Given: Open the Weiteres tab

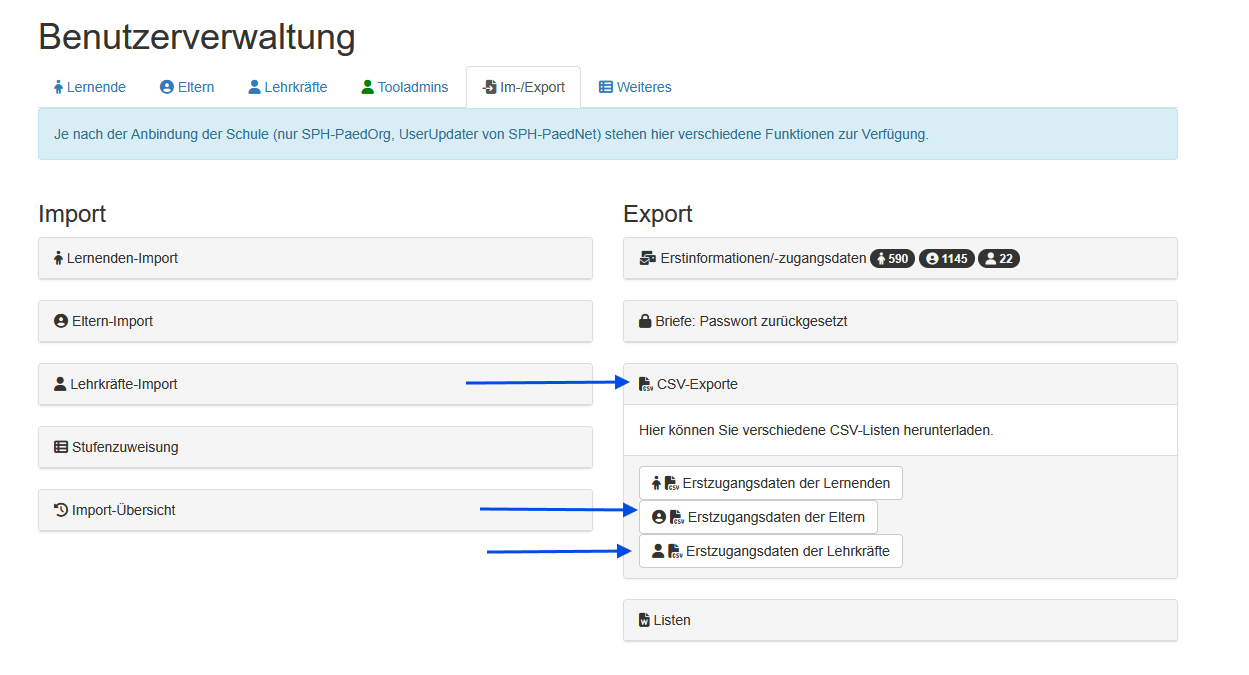Looking at the screenshot, I should pos(634,87).
